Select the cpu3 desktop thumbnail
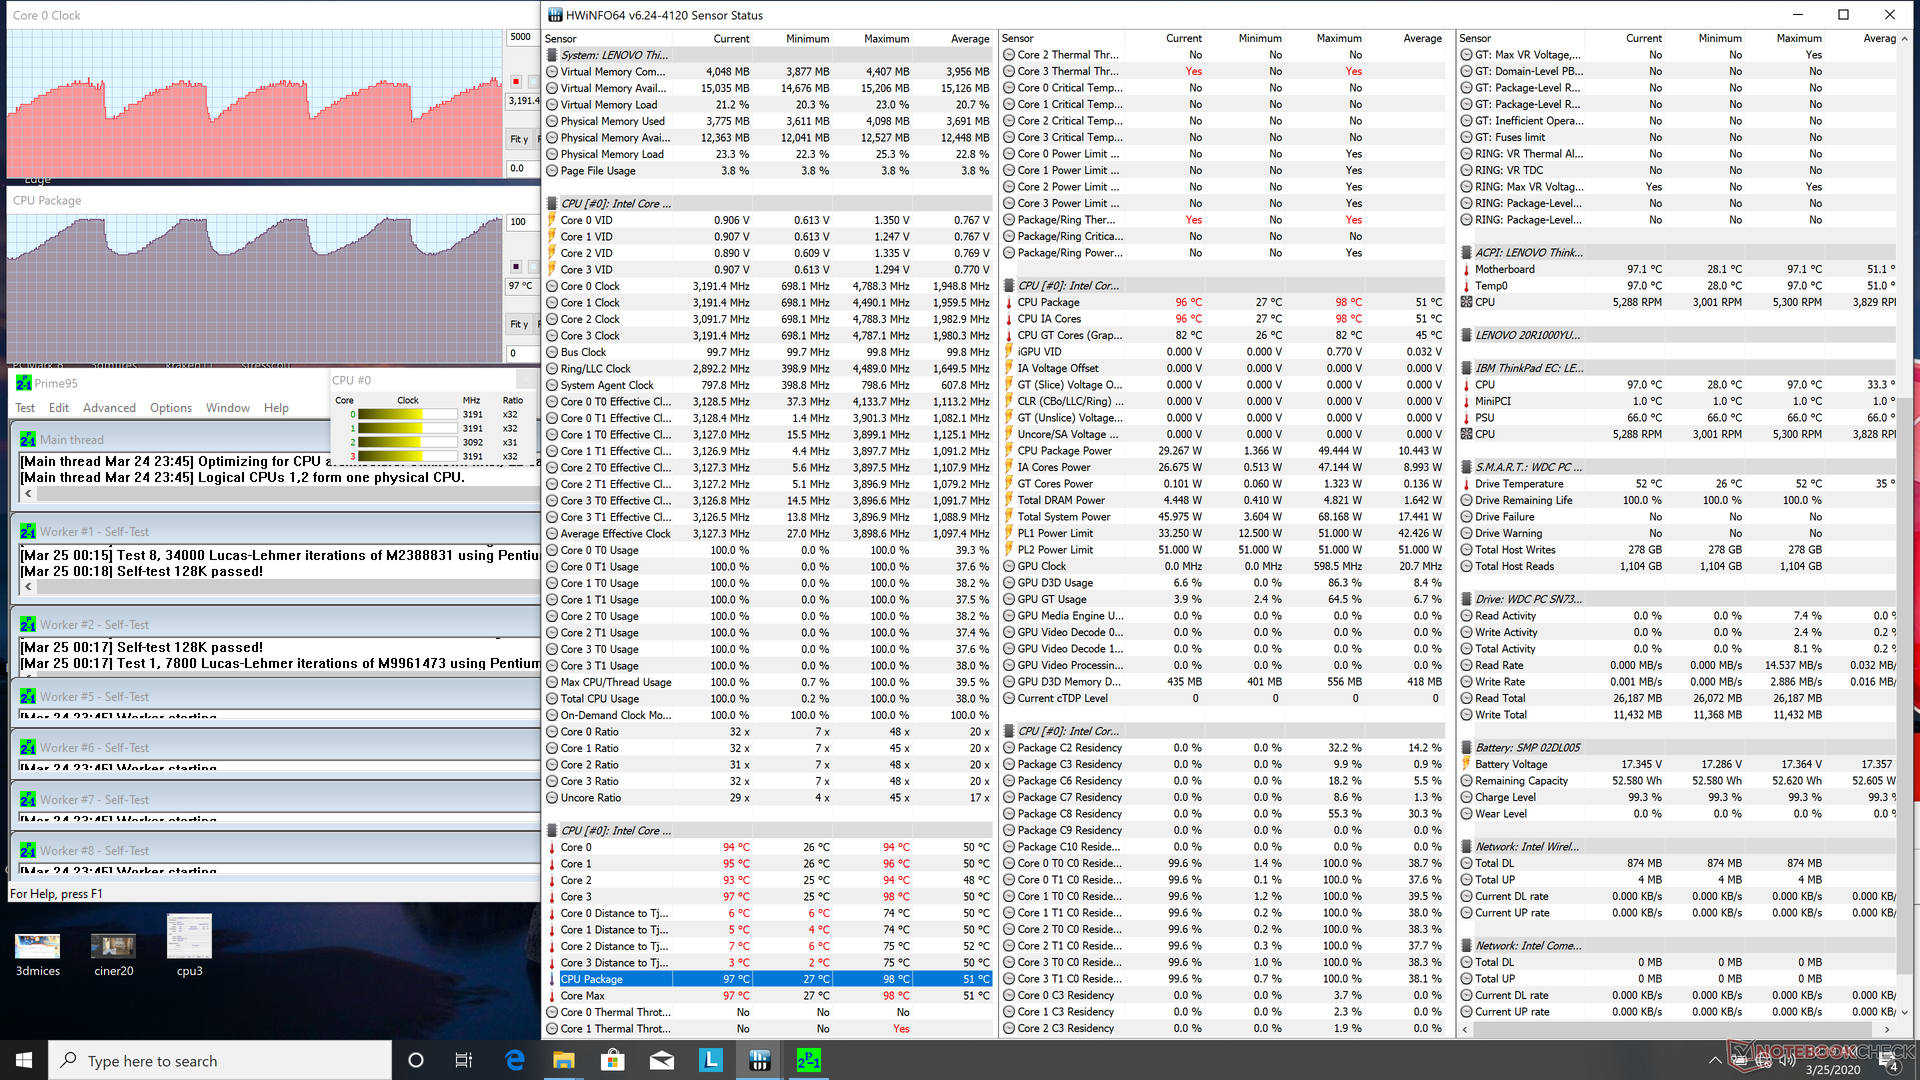The height and width of the screenshot is (1080, 1920). [x=189, y=937]
